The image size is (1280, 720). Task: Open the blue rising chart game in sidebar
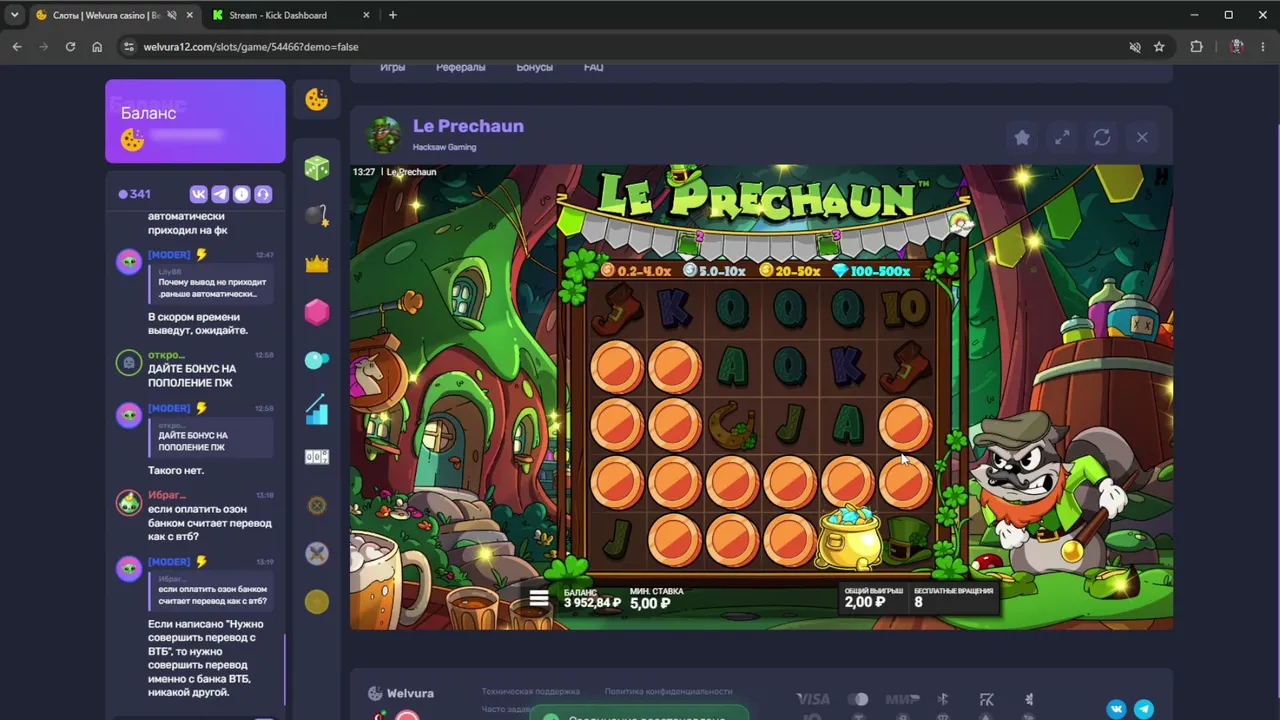pos(317,409)
